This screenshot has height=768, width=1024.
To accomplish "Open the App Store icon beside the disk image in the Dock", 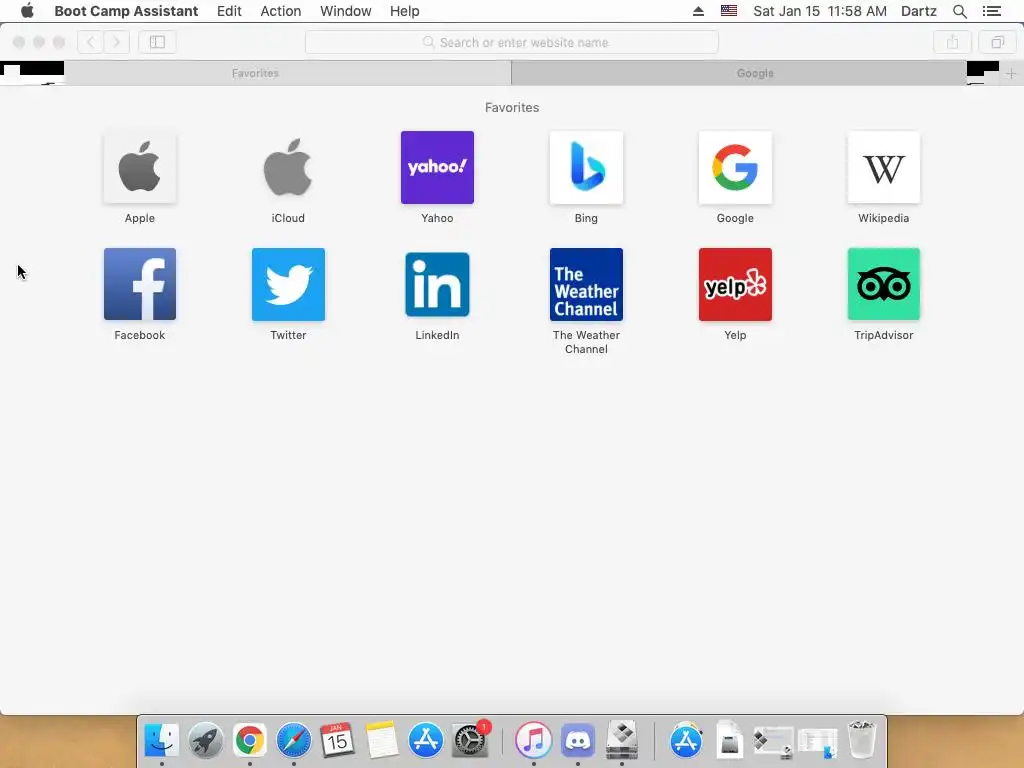I will click(686, 740).
